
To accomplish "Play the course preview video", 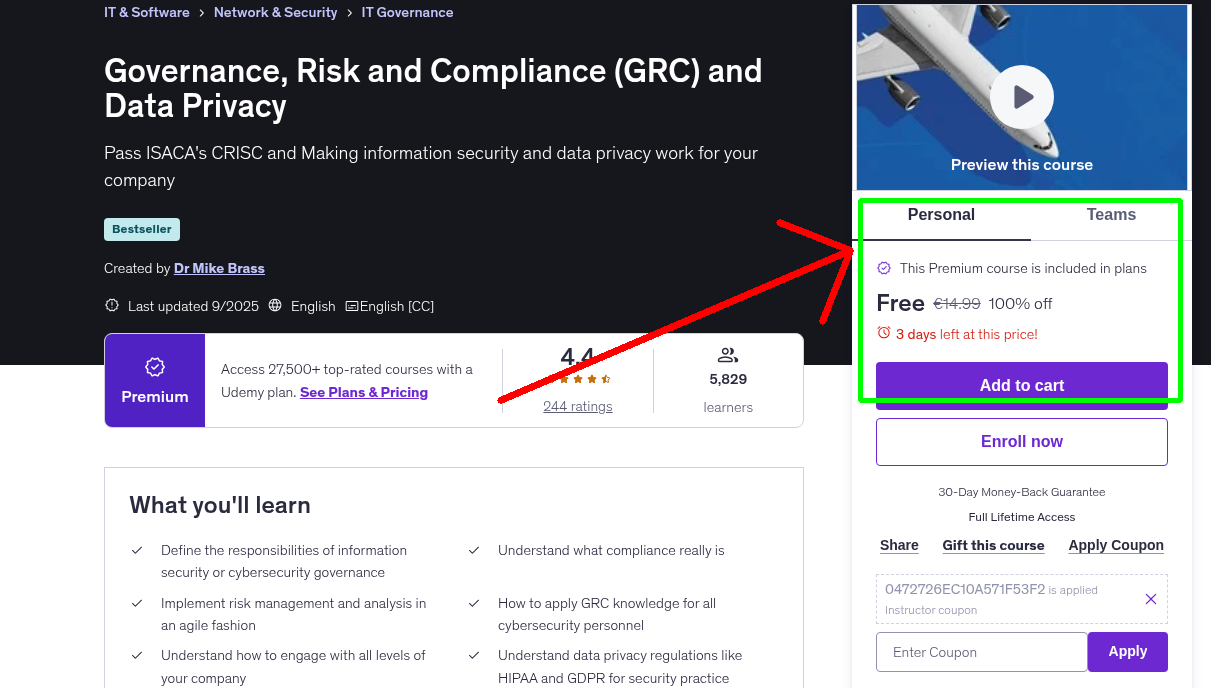I will [1021, 96].
